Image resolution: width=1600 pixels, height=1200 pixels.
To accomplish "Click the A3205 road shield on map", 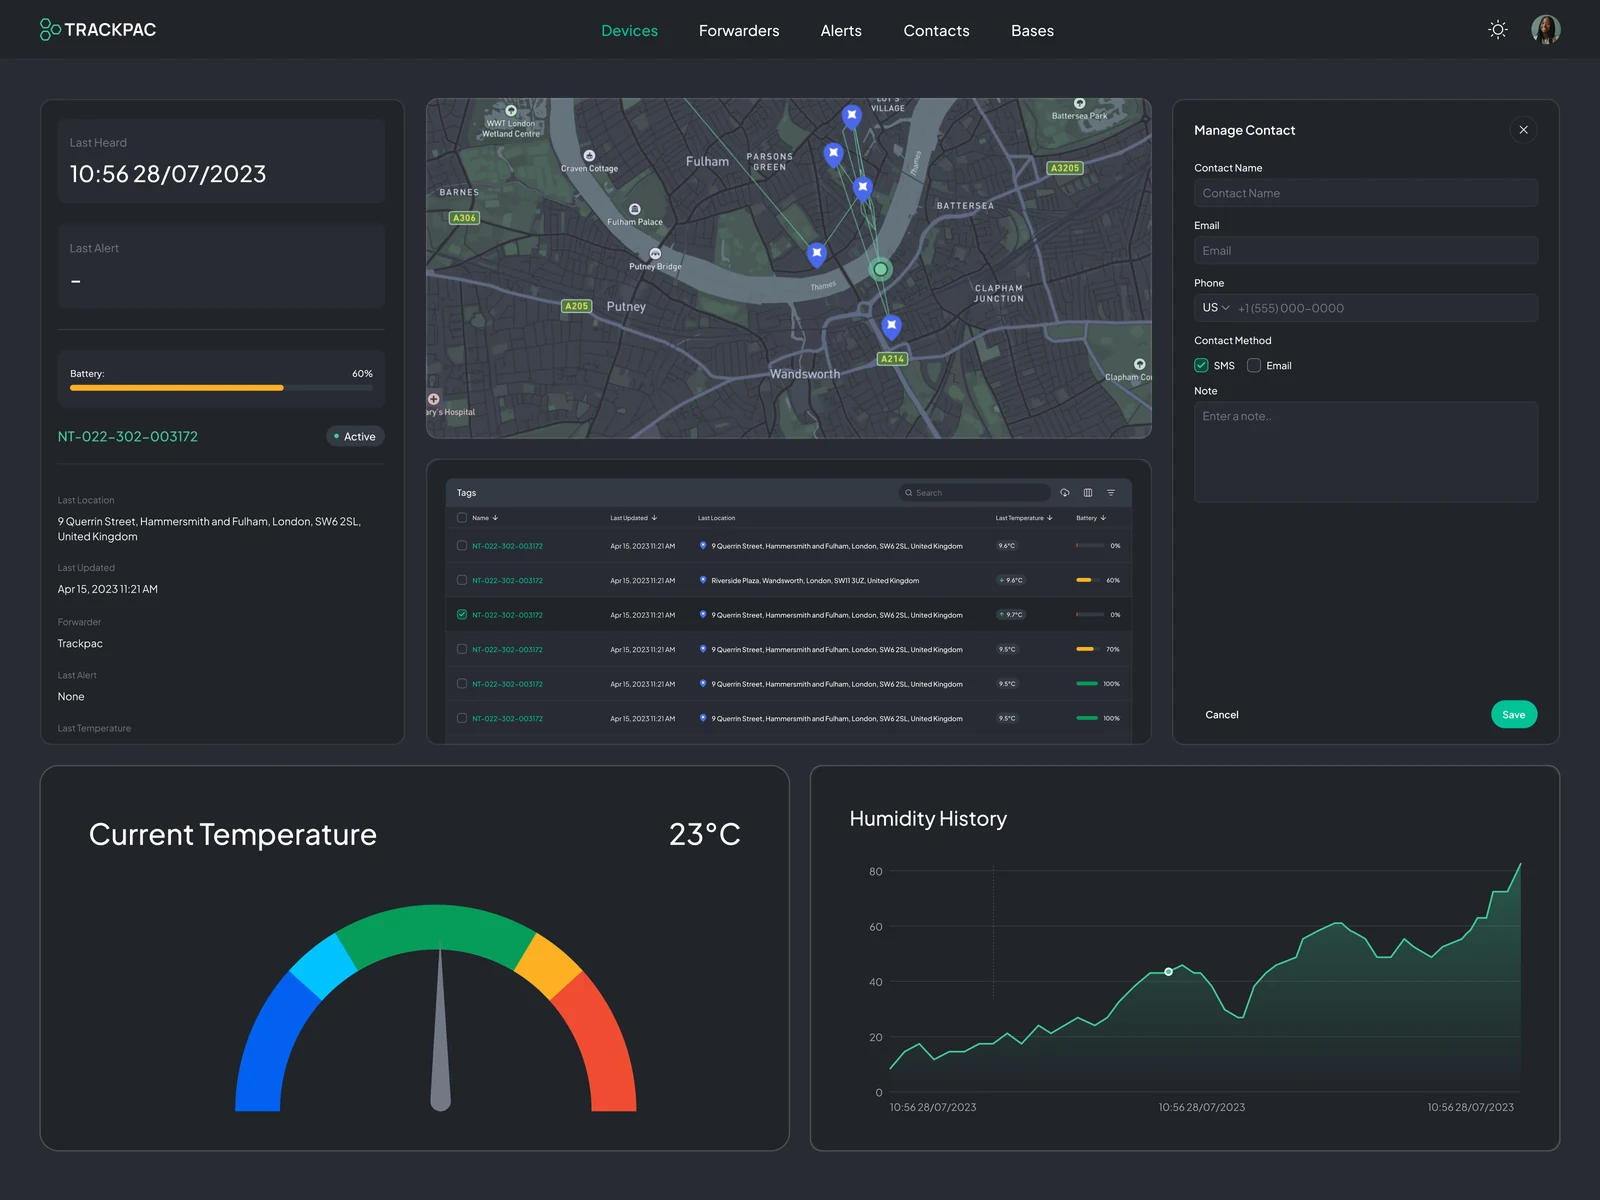I will click(1065, 168).
